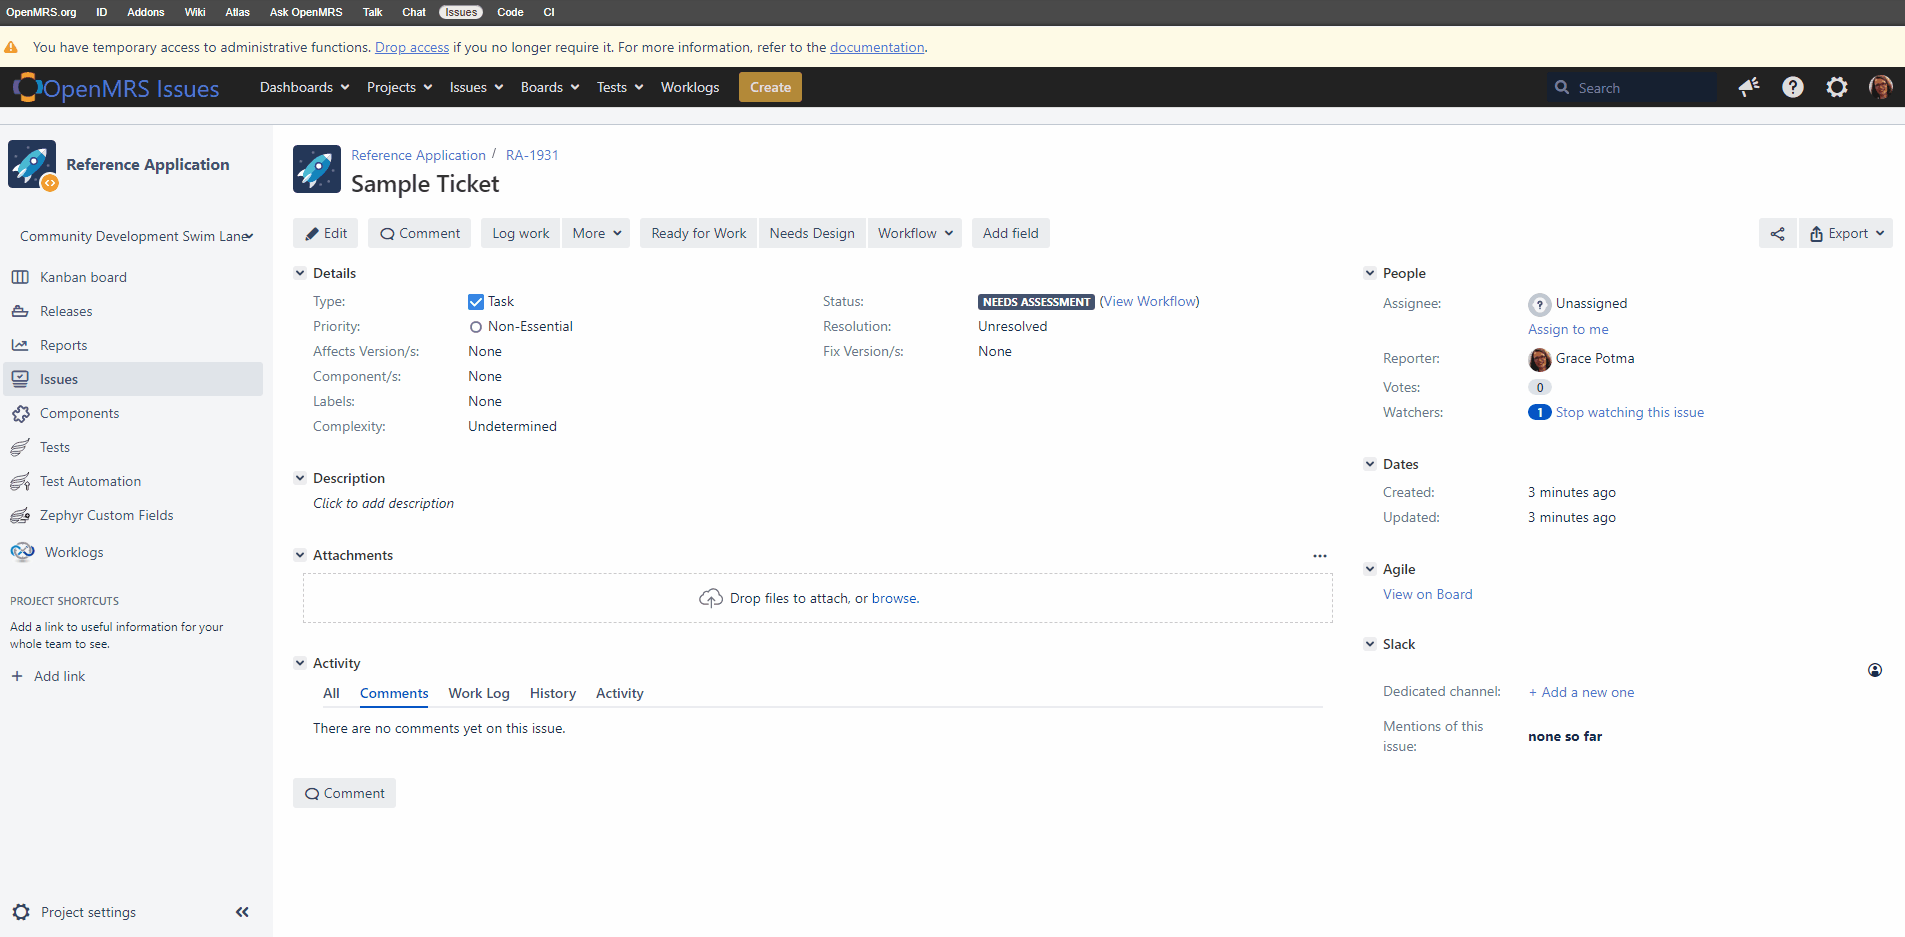Click the Reference Application rocket icon in sidebar
Viewport: 1905px width, 937px height.
click(x=32, y=164)
